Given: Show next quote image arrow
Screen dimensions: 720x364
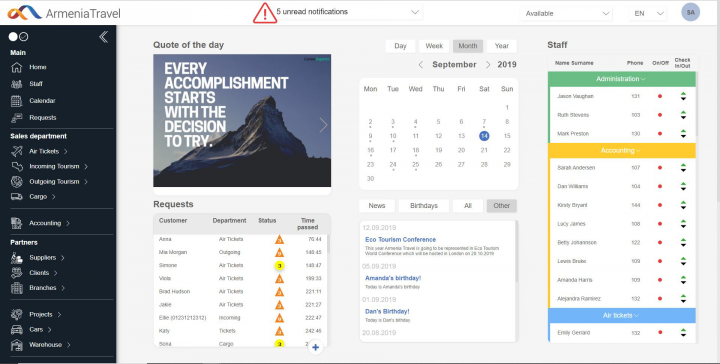Looking at the screenshot, I should pos(323,124).
